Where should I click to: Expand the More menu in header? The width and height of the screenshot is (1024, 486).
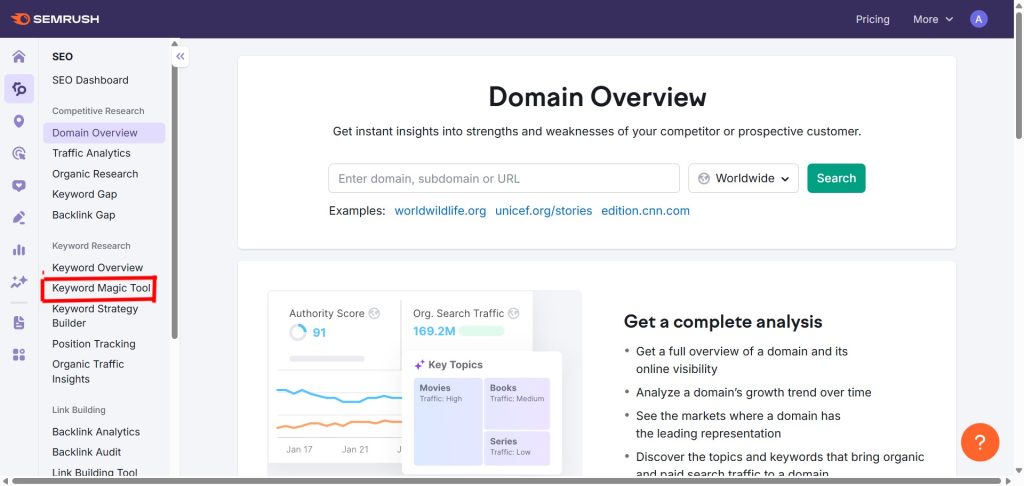click(932, 19)
